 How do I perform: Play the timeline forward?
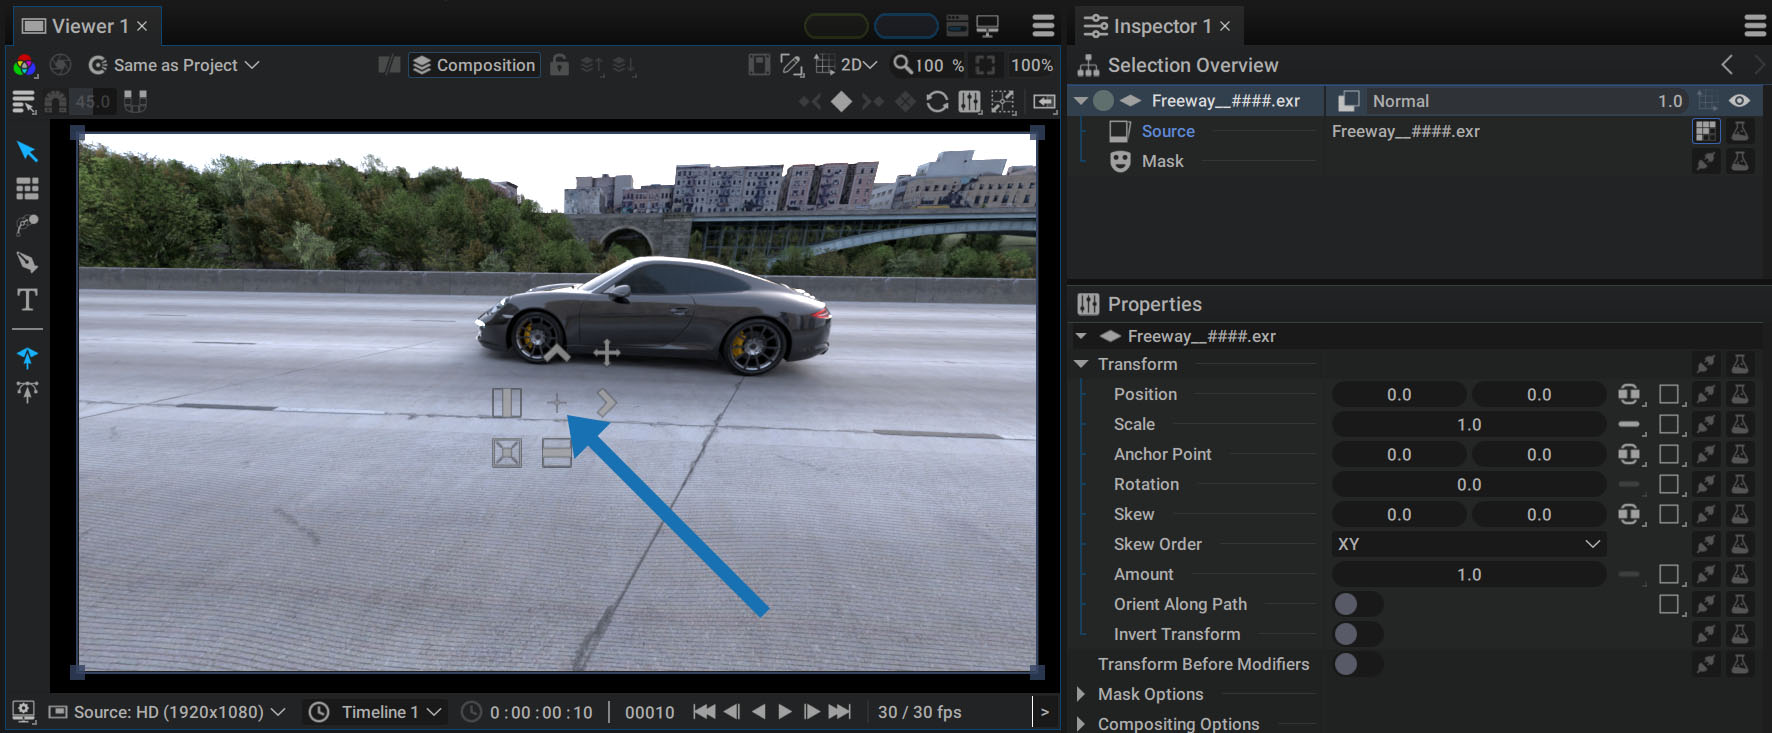[785, 712]
